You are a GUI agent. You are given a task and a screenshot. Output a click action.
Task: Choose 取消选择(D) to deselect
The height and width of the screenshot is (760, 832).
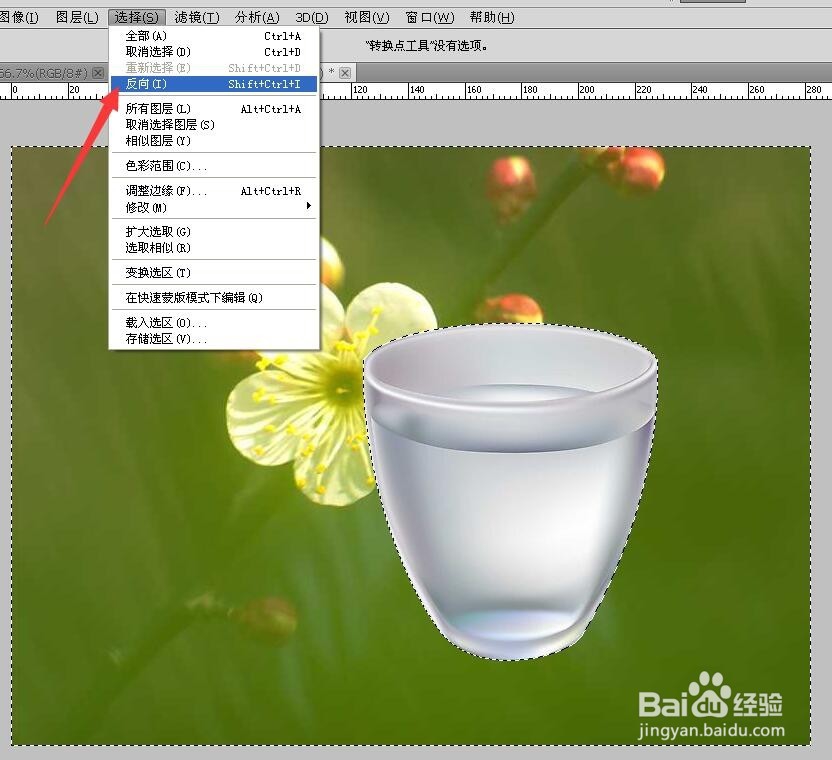point(214,52)
